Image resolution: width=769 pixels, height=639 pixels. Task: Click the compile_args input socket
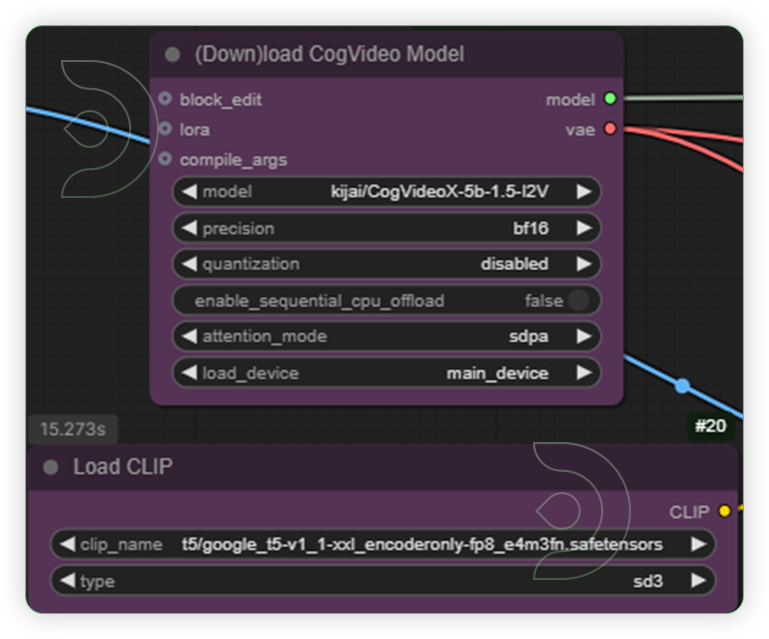pyautogui.click(x=165, y=159)
